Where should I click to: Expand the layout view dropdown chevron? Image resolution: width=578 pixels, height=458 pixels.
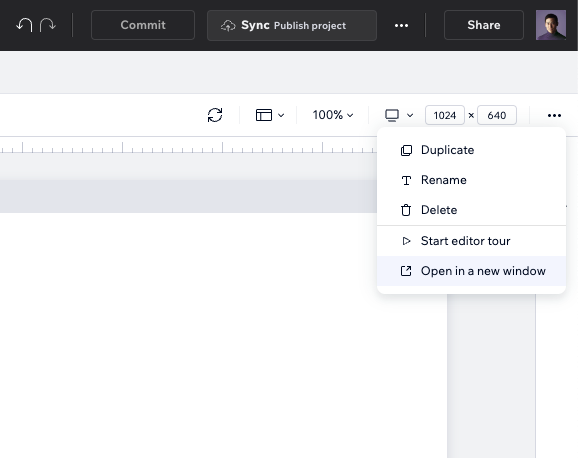tap(281, 115)
